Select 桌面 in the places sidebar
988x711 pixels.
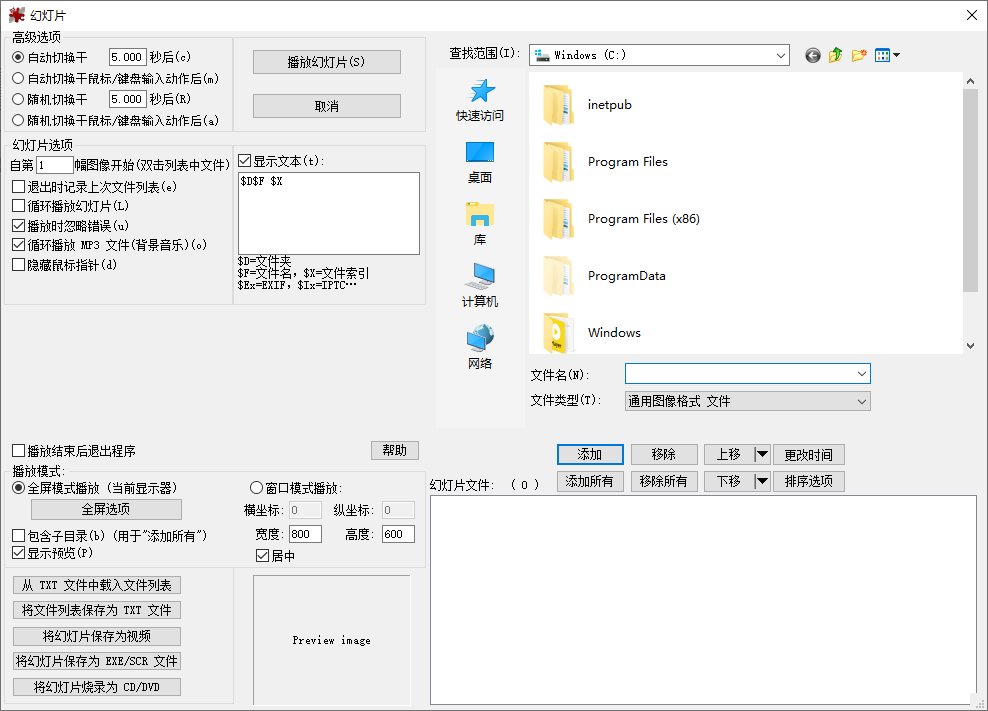(x=480, y=162)
